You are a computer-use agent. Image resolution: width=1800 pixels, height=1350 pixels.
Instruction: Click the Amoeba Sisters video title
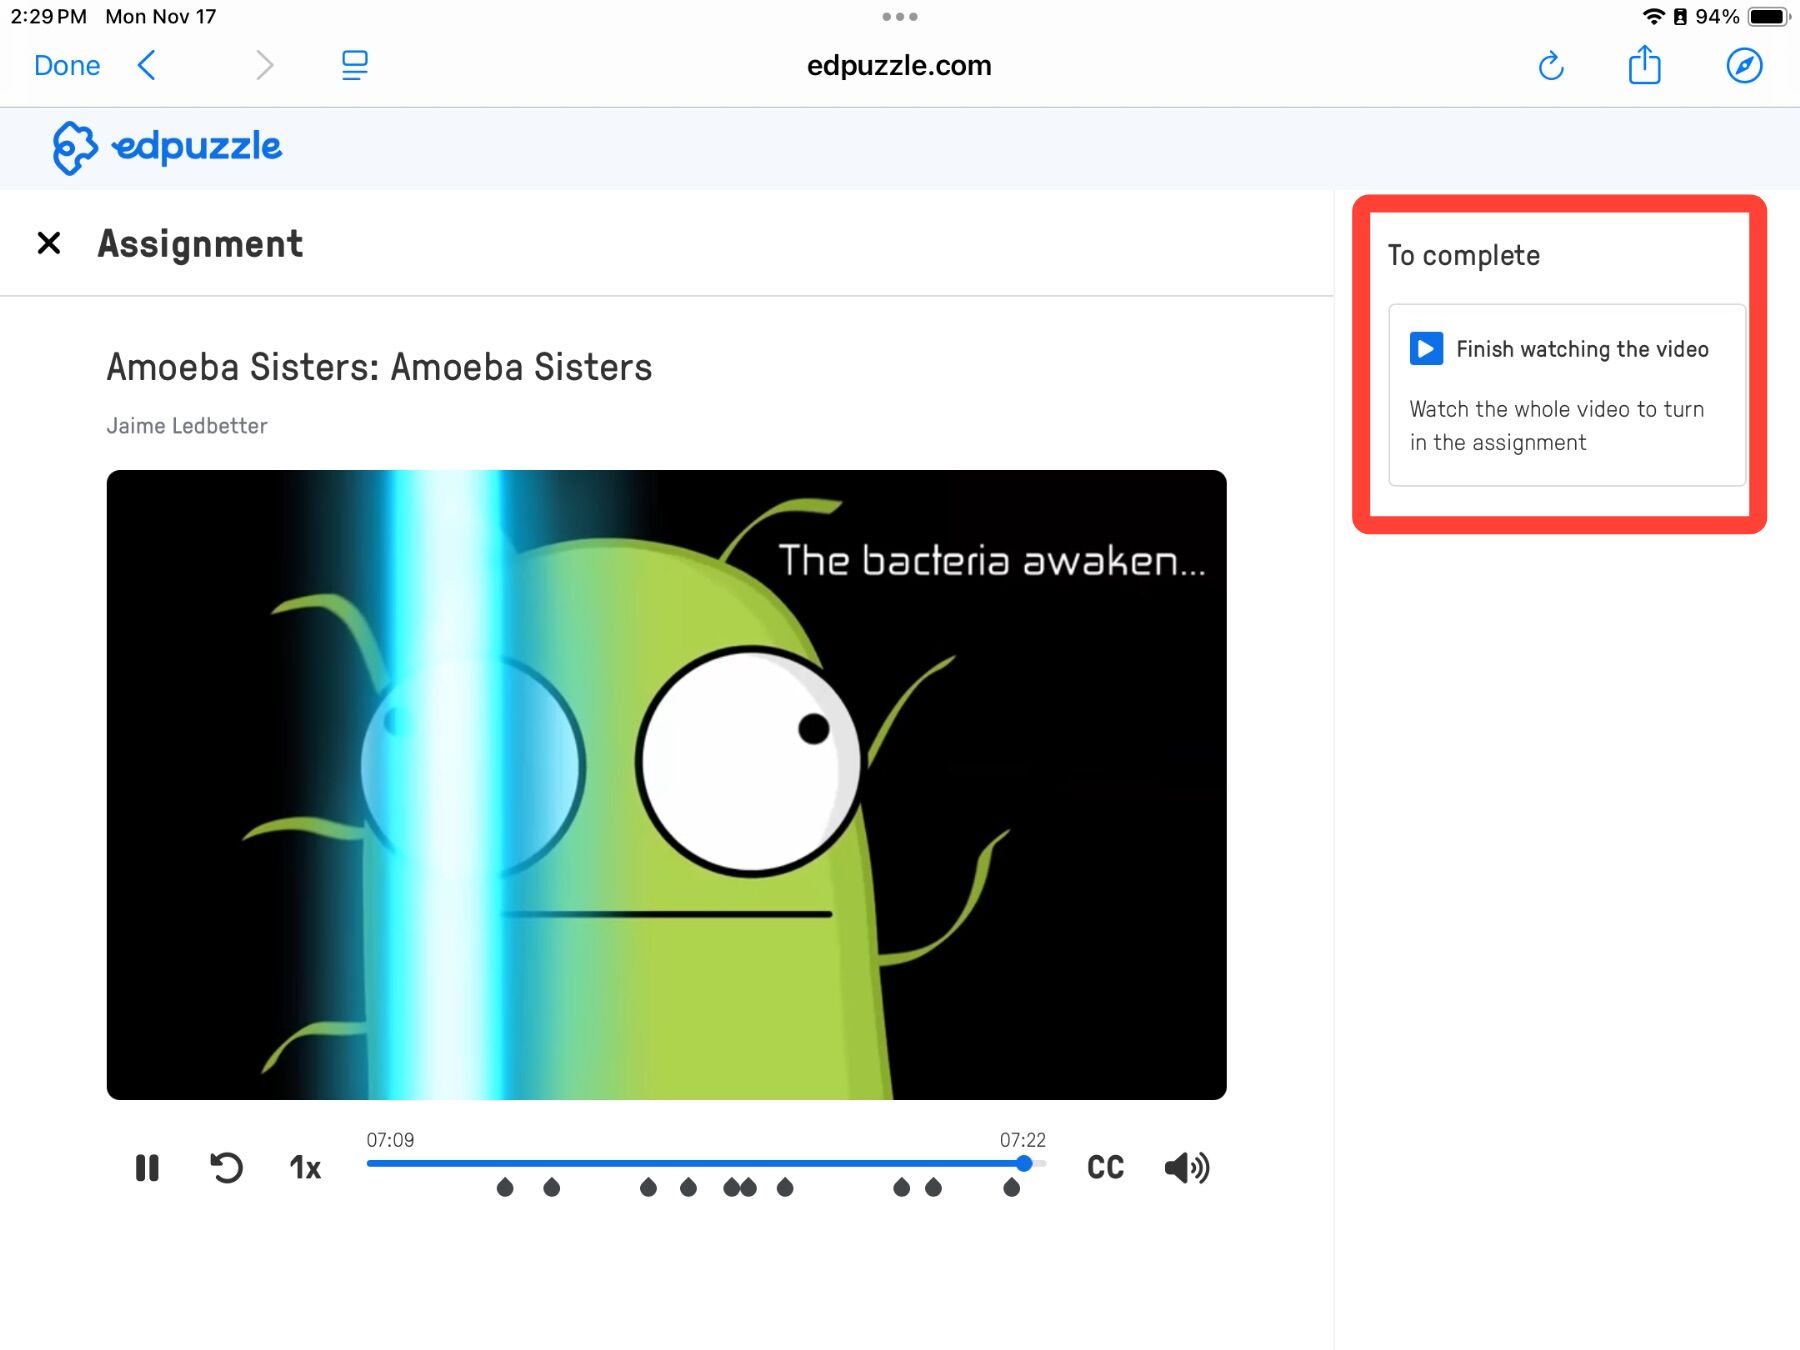379,367
